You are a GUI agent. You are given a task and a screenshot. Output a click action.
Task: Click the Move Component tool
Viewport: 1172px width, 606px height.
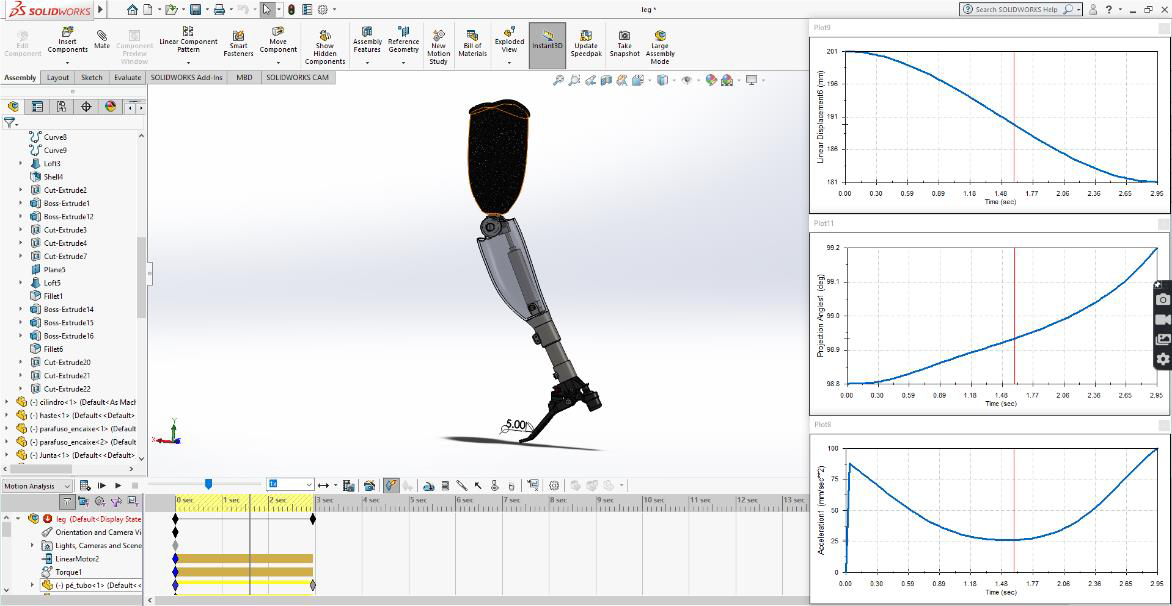278,40
